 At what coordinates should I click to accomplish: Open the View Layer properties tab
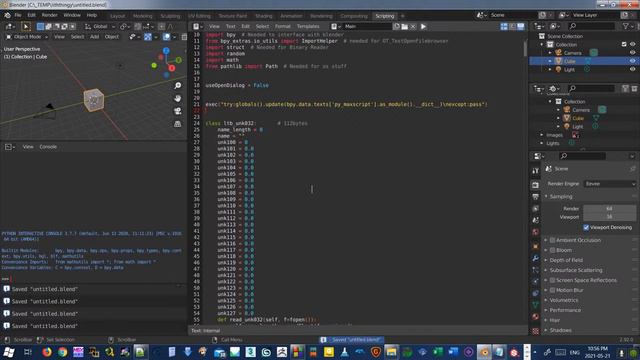tap(536, 209)
